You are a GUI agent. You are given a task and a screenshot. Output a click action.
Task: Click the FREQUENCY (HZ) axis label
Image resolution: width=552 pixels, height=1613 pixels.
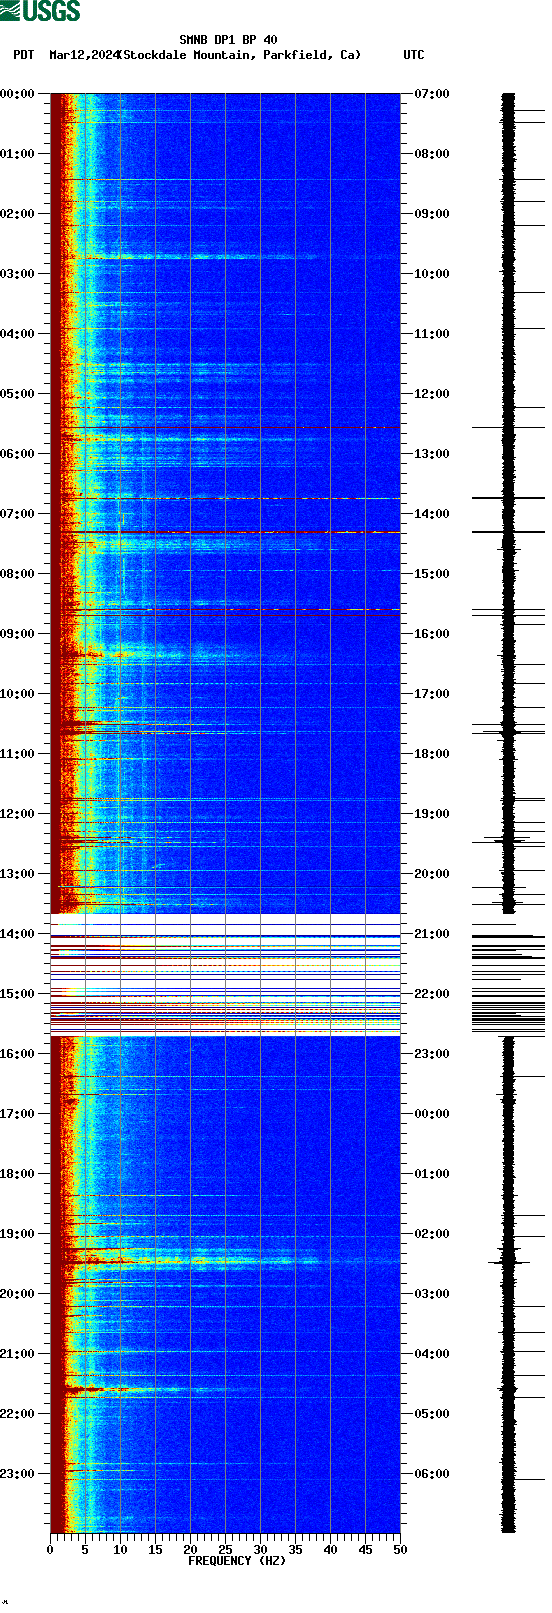(x=237, y=1561)
